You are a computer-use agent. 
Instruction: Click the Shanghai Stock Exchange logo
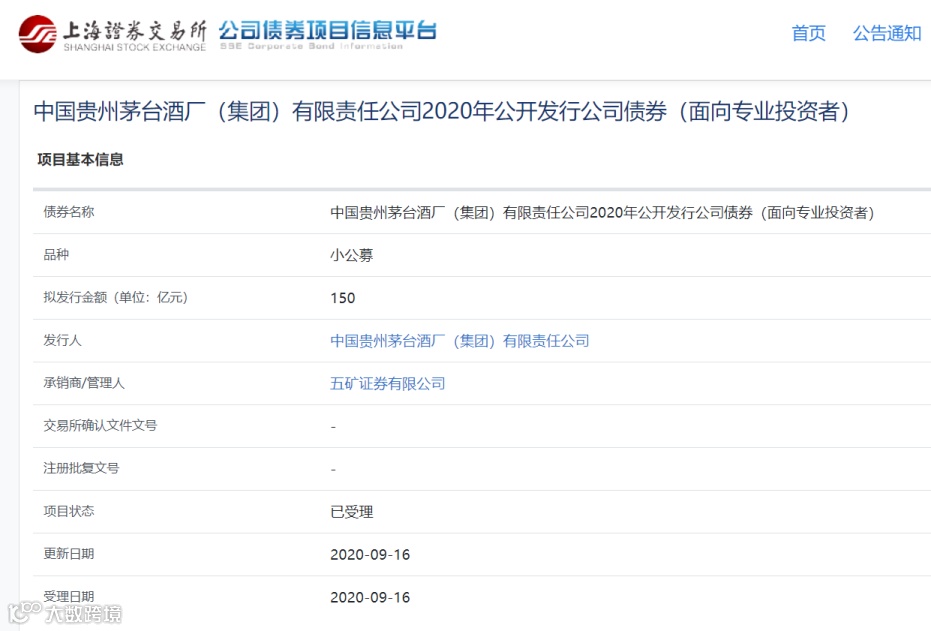coord(112,34)
